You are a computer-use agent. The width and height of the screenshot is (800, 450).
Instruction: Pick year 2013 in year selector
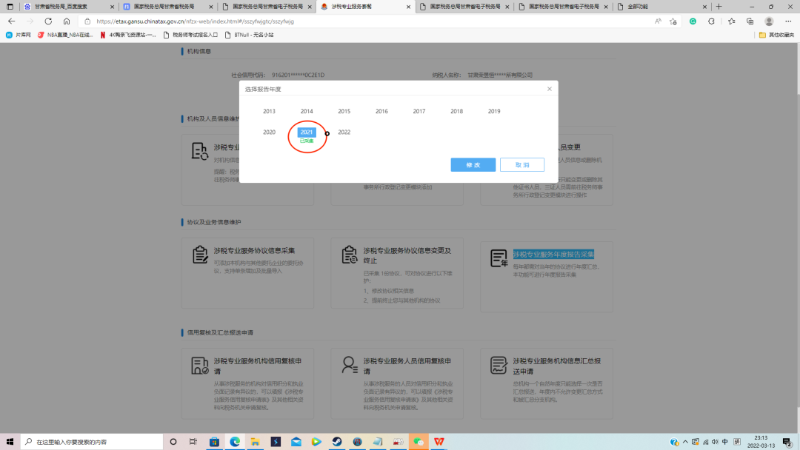269,111
